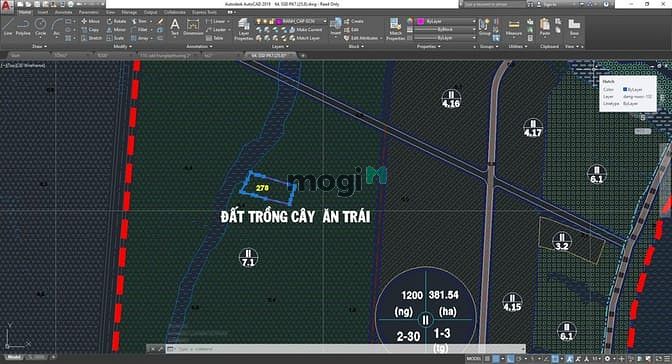Open the Measure utility
The image size is (672, 364).
point(513,27)
